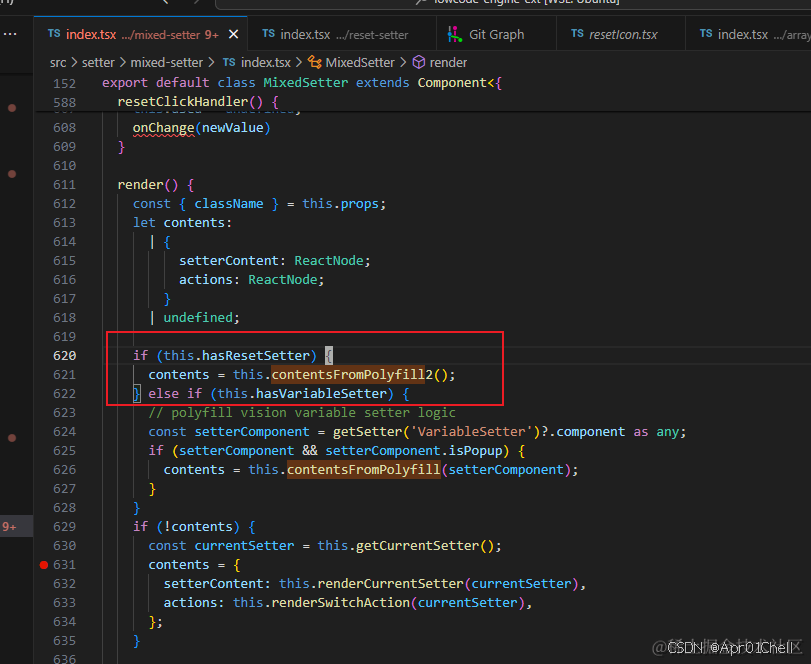This screenshot has height=664, width=811.
Task: Open the Git Graph tab
Action: [496, 34]
